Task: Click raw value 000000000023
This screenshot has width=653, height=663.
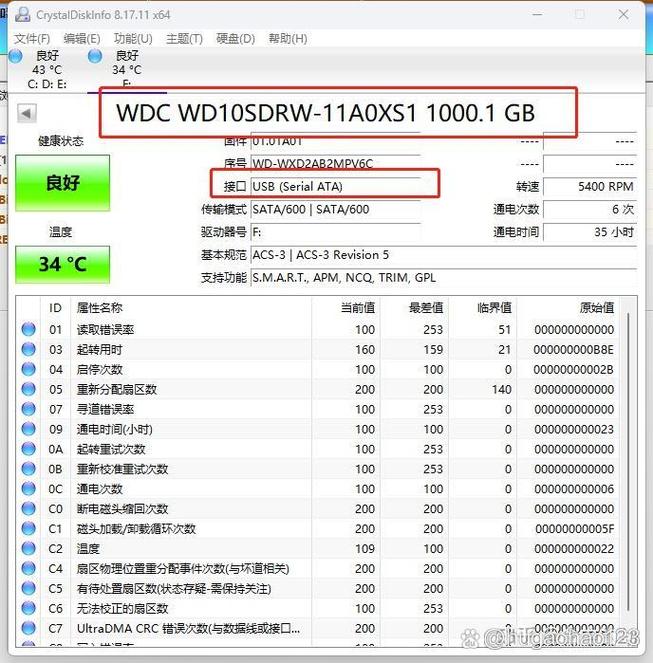Action: click(x=574, y=429)
